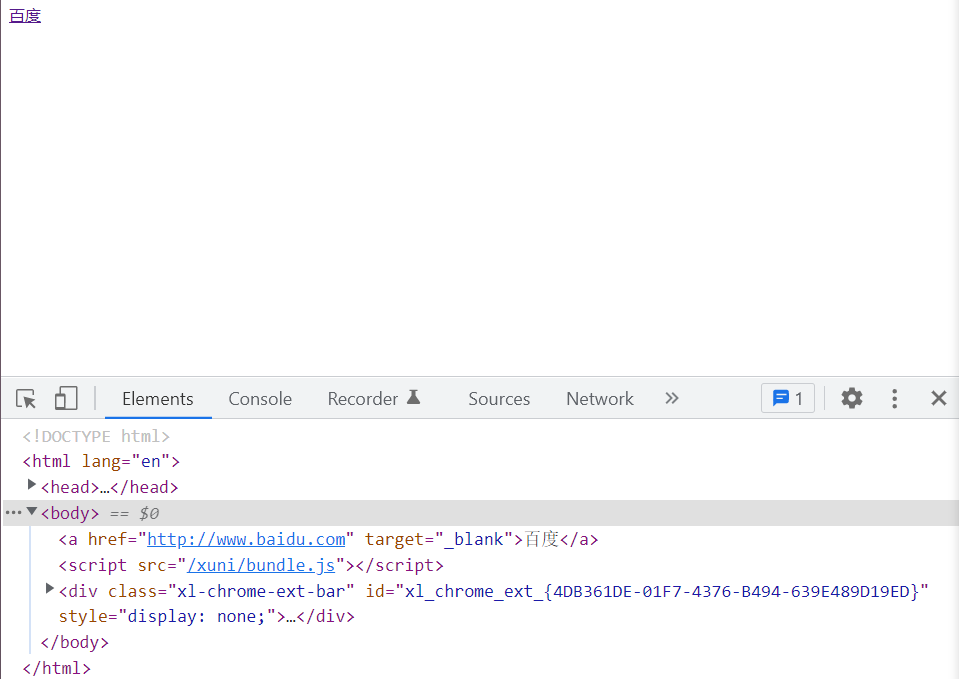Select the closing </html> tag
959x679 pixels.
56,668
